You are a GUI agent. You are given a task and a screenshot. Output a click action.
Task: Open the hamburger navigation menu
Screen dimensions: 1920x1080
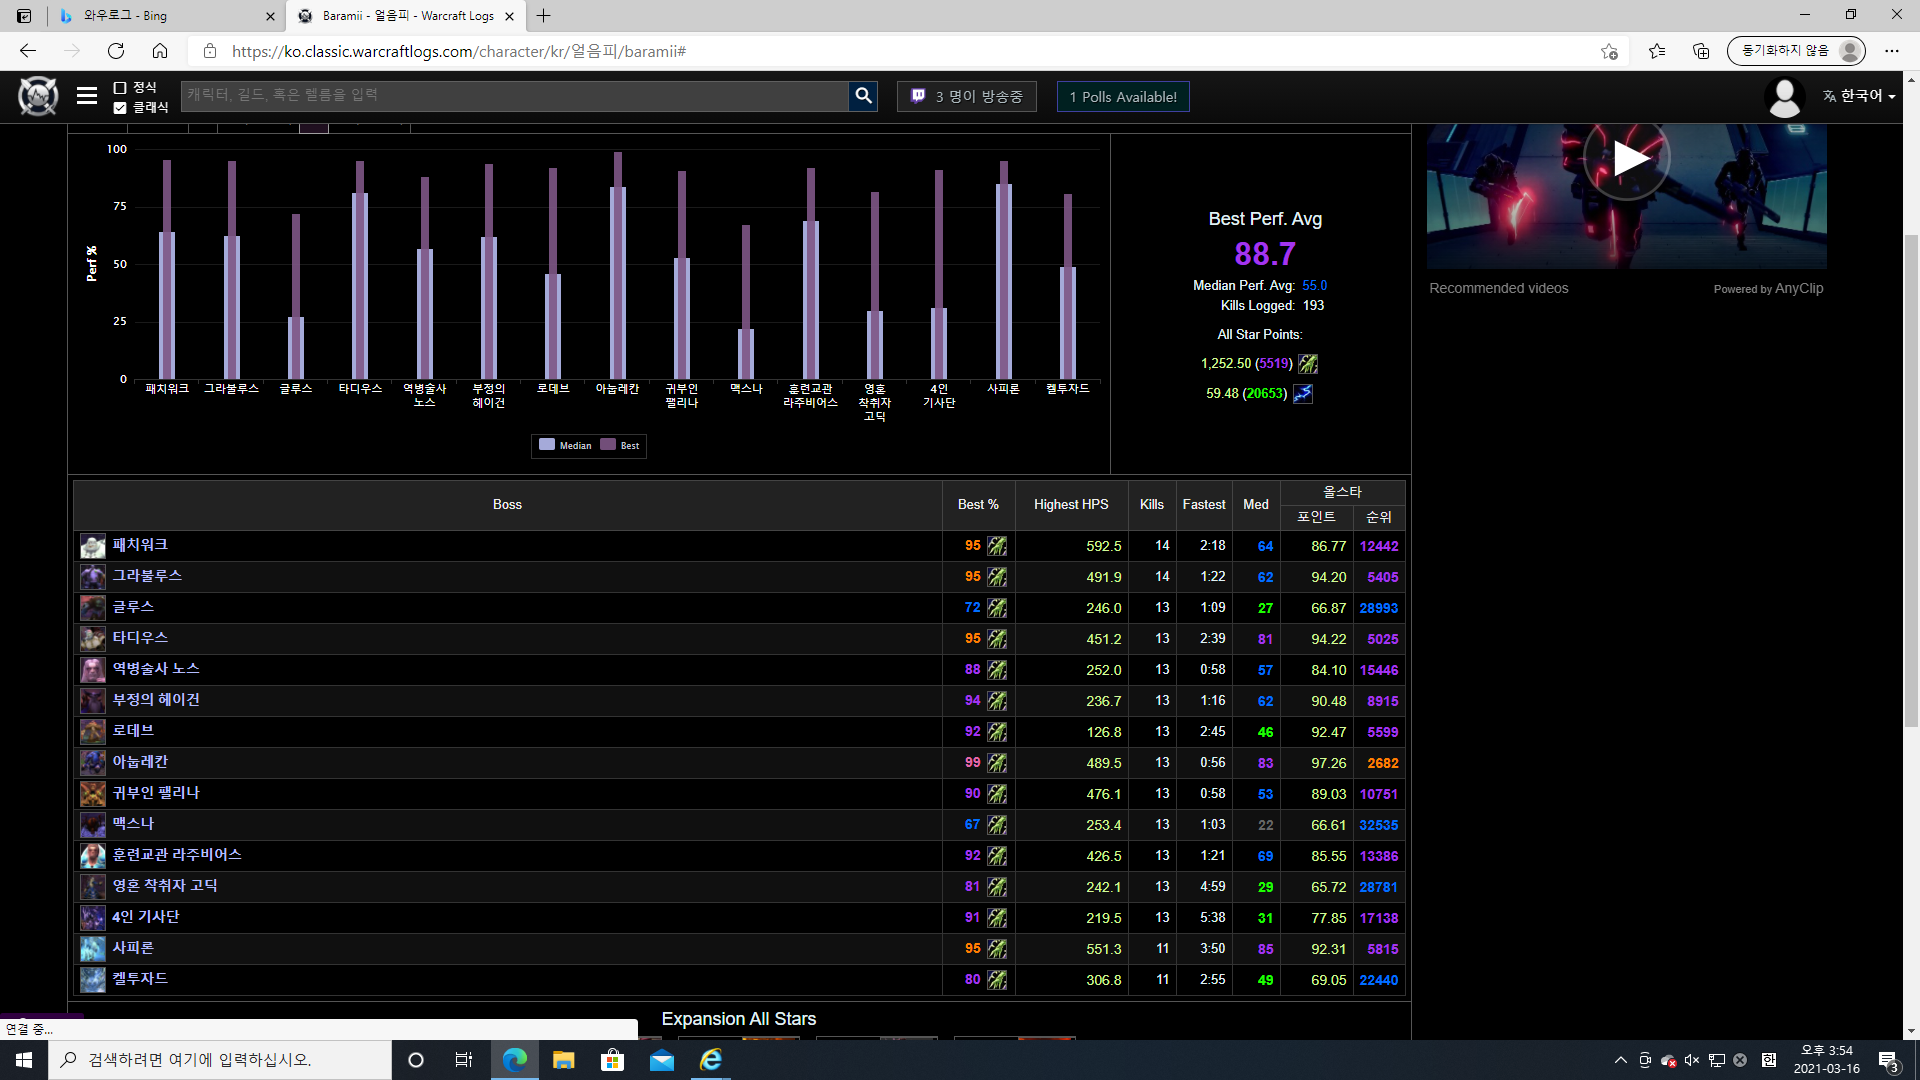(87, 96)
